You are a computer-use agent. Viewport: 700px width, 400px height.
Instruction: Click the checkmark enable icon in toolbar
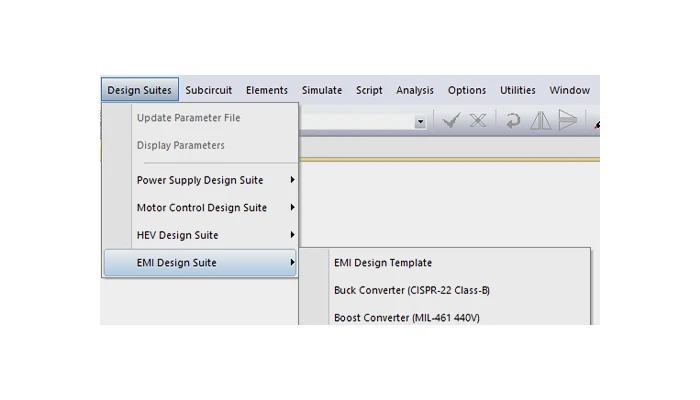click(x=451, y=121)
